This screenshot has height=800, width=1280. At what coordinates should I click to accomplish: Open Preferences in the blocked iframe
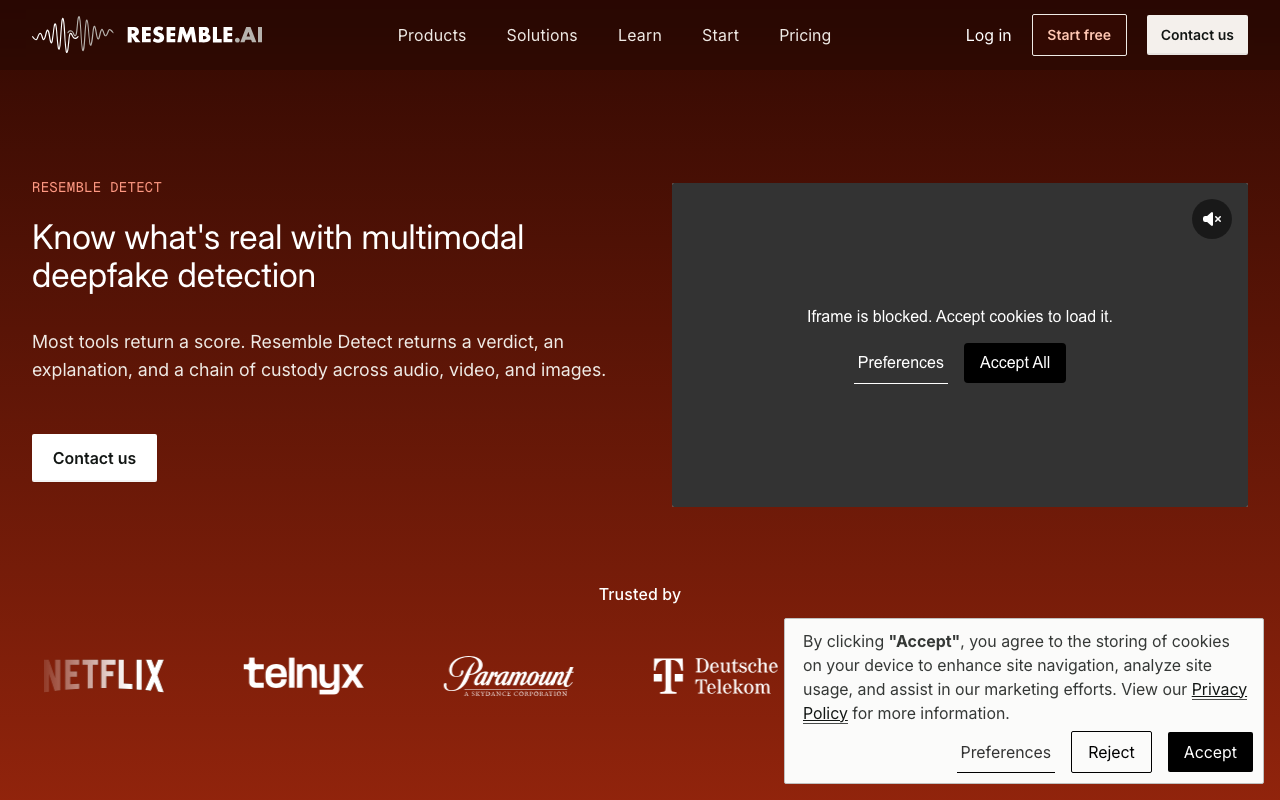pos(901,363)
